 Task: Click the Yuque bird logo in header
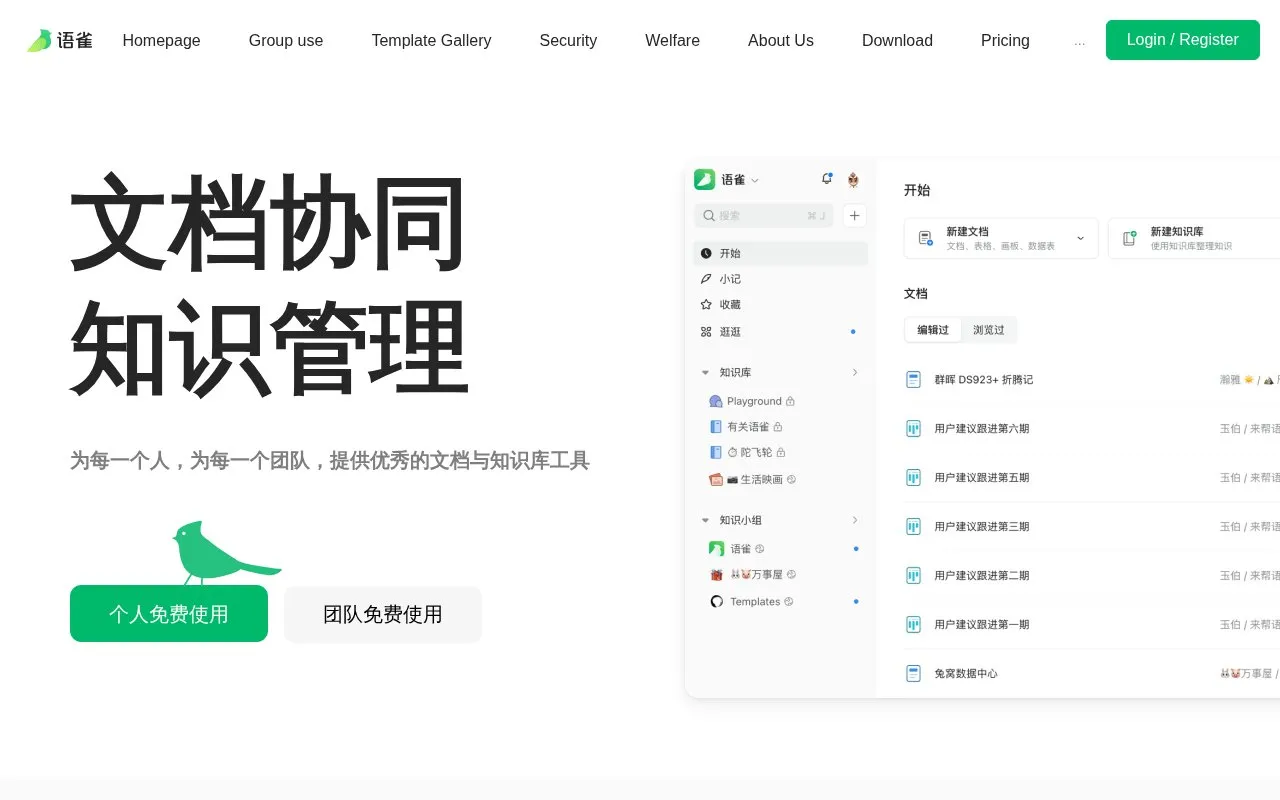tap(39, 40)
